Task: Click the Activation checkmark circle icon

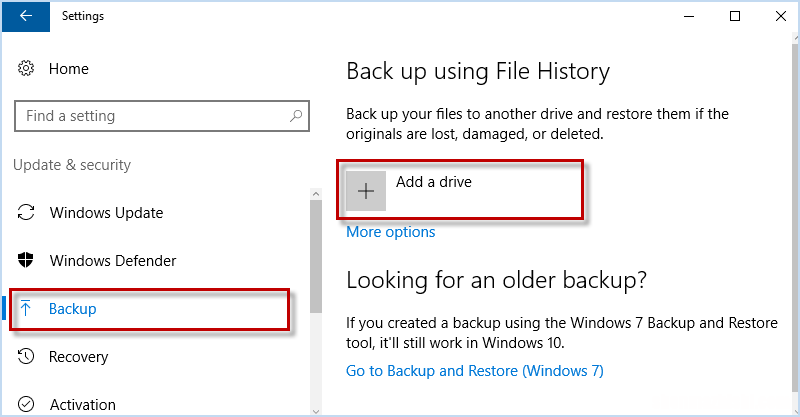Action: coord(26,404)
